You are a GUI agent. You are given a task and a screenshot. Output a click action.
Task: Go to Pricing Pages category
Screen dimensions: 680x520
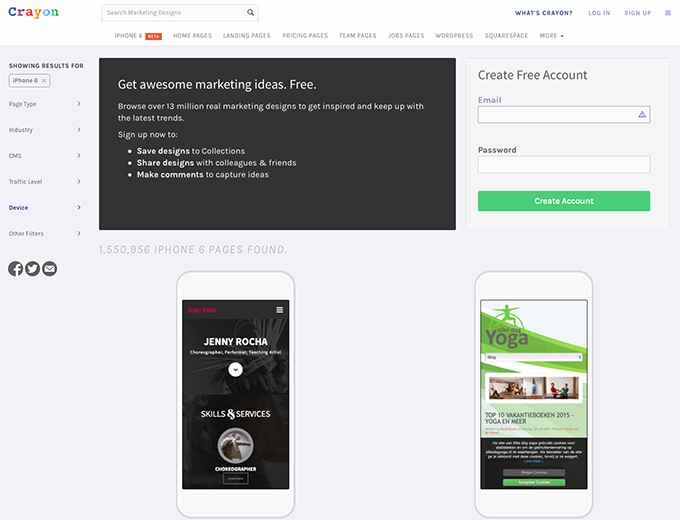pyautogui.click(x=305, y=36)
